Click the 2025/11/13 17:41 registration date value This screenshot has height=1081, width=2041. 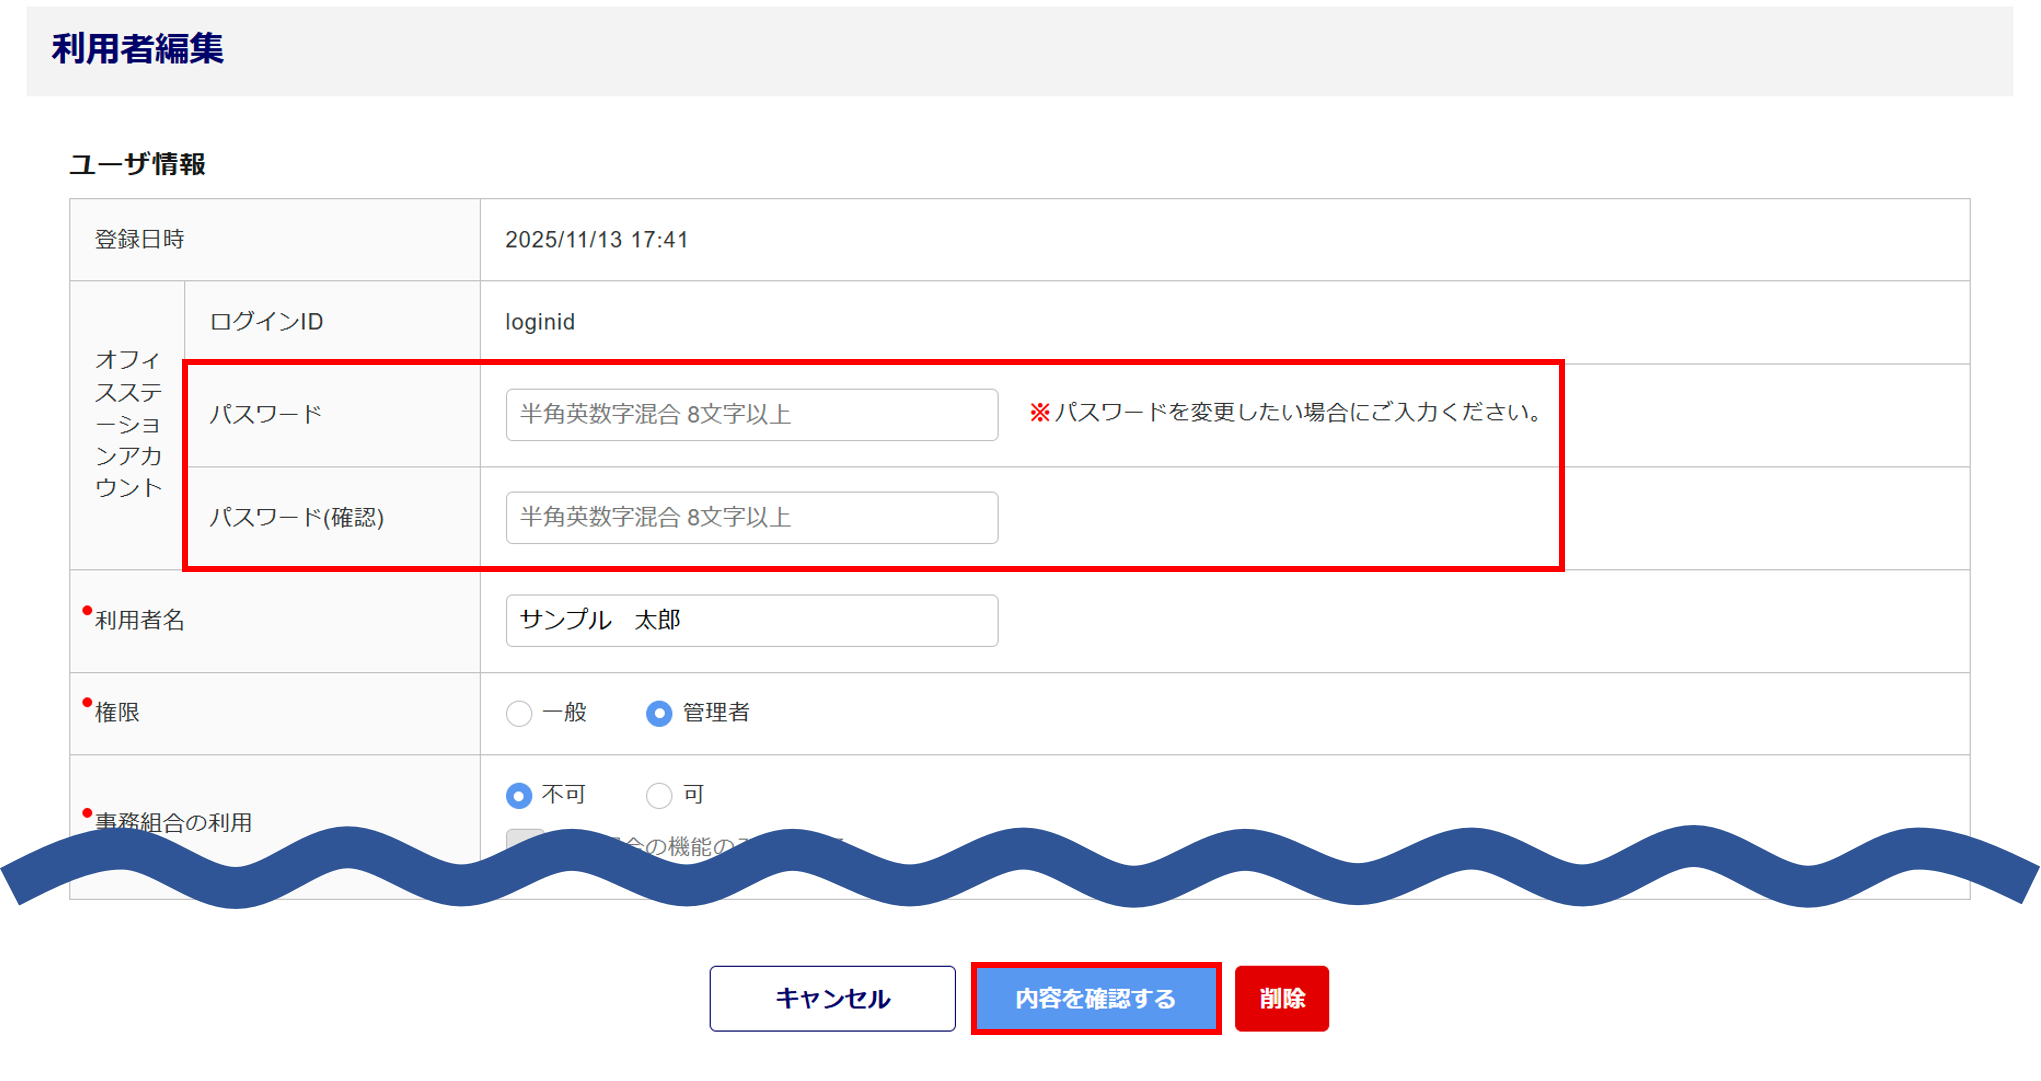(x=596, y=240)
